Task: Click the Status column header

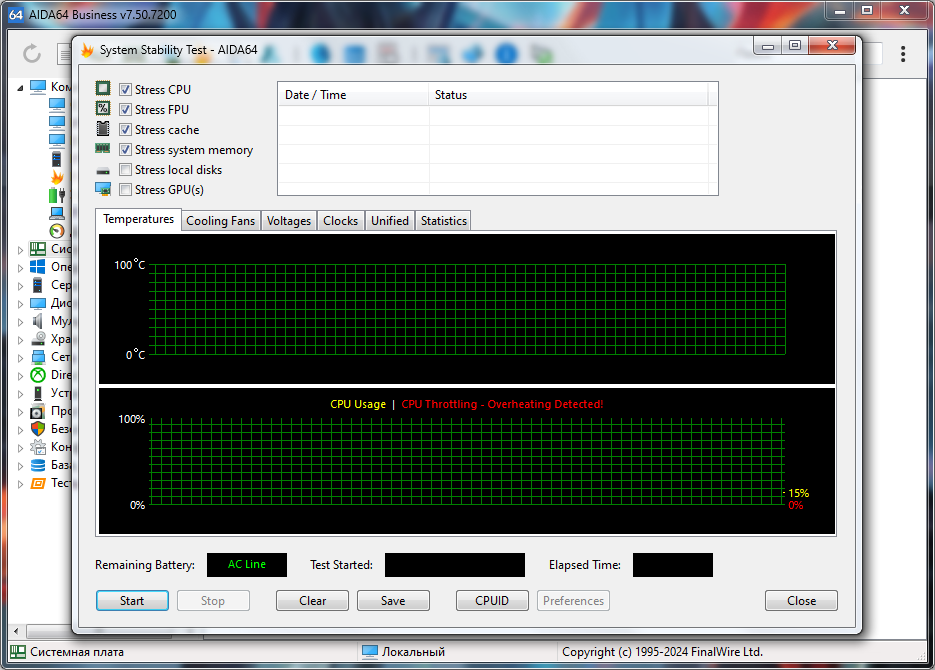Action: [x=568, y=95]
